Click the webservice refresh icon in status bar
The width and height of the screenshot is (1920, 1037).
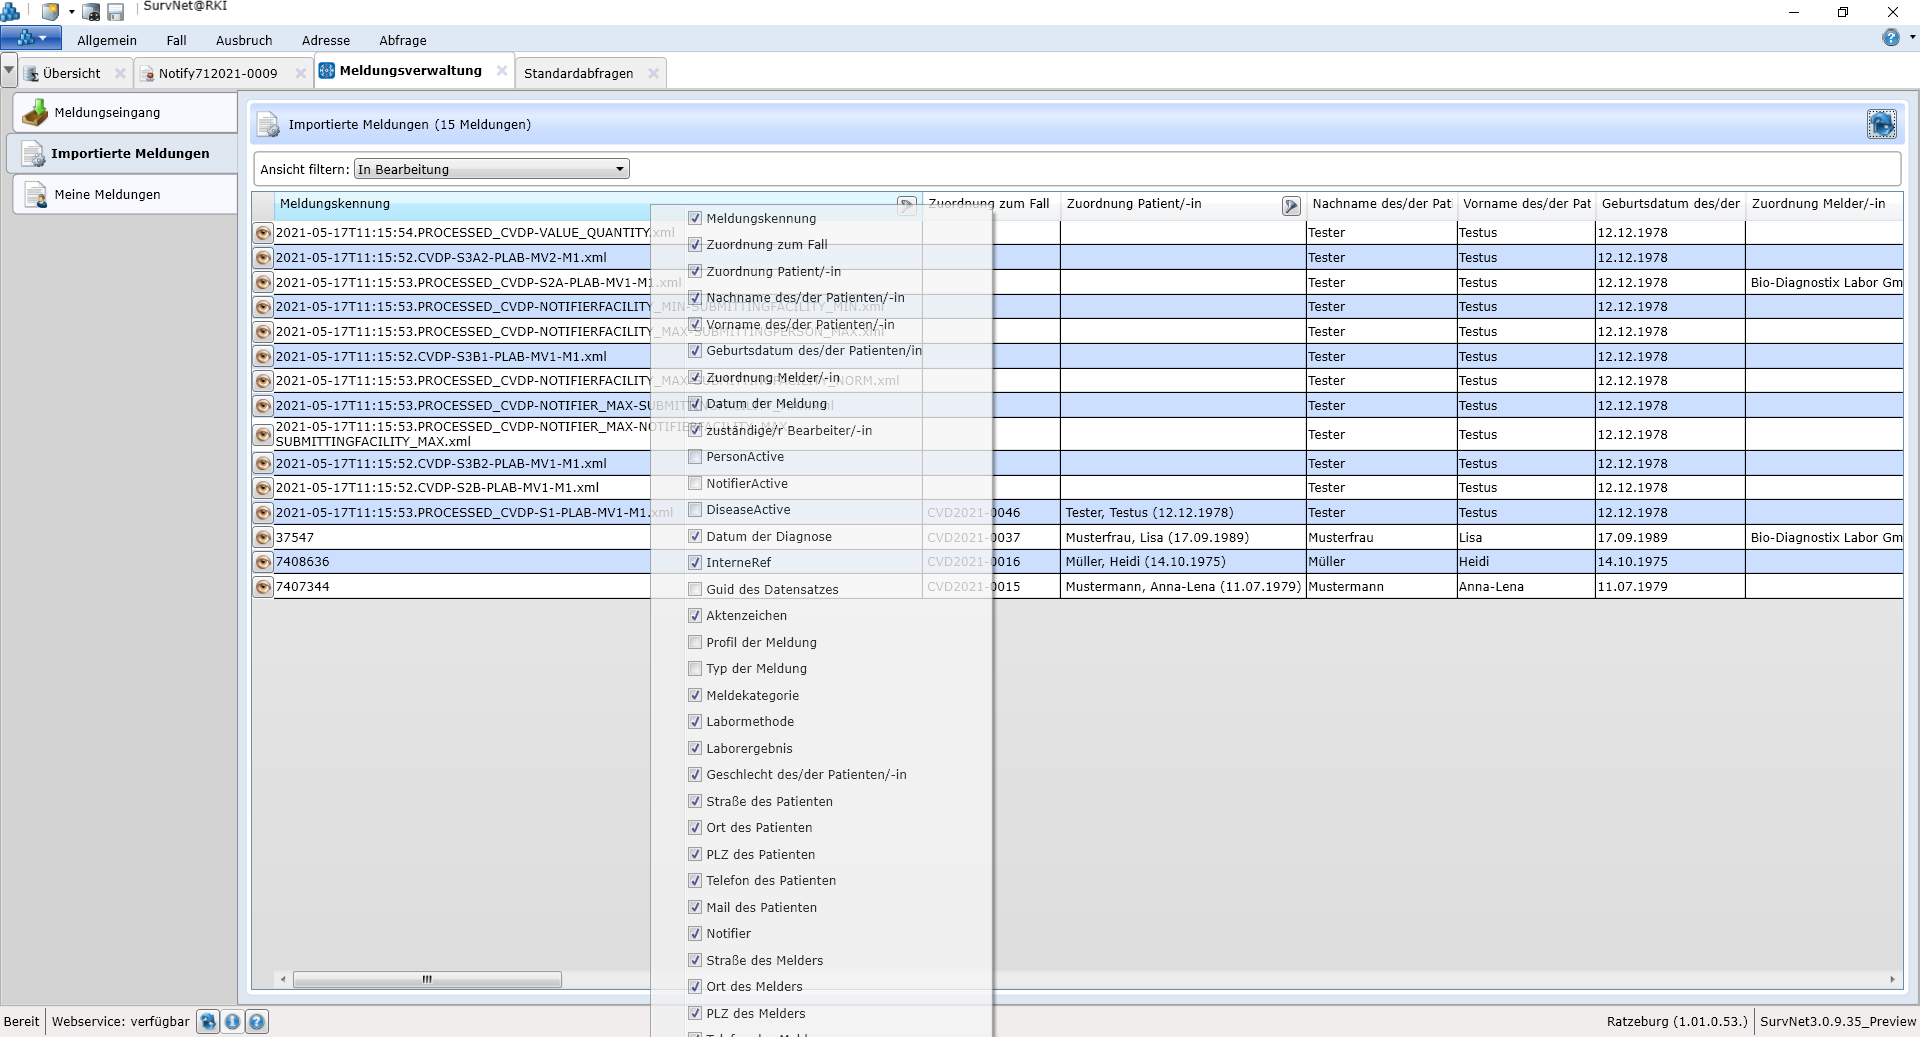coord(208,1021)
